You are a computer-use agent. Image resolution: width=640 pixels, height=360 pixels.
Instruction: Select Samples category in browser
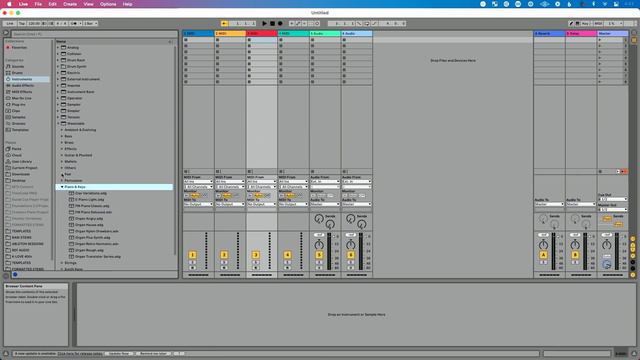coord(18,117)
